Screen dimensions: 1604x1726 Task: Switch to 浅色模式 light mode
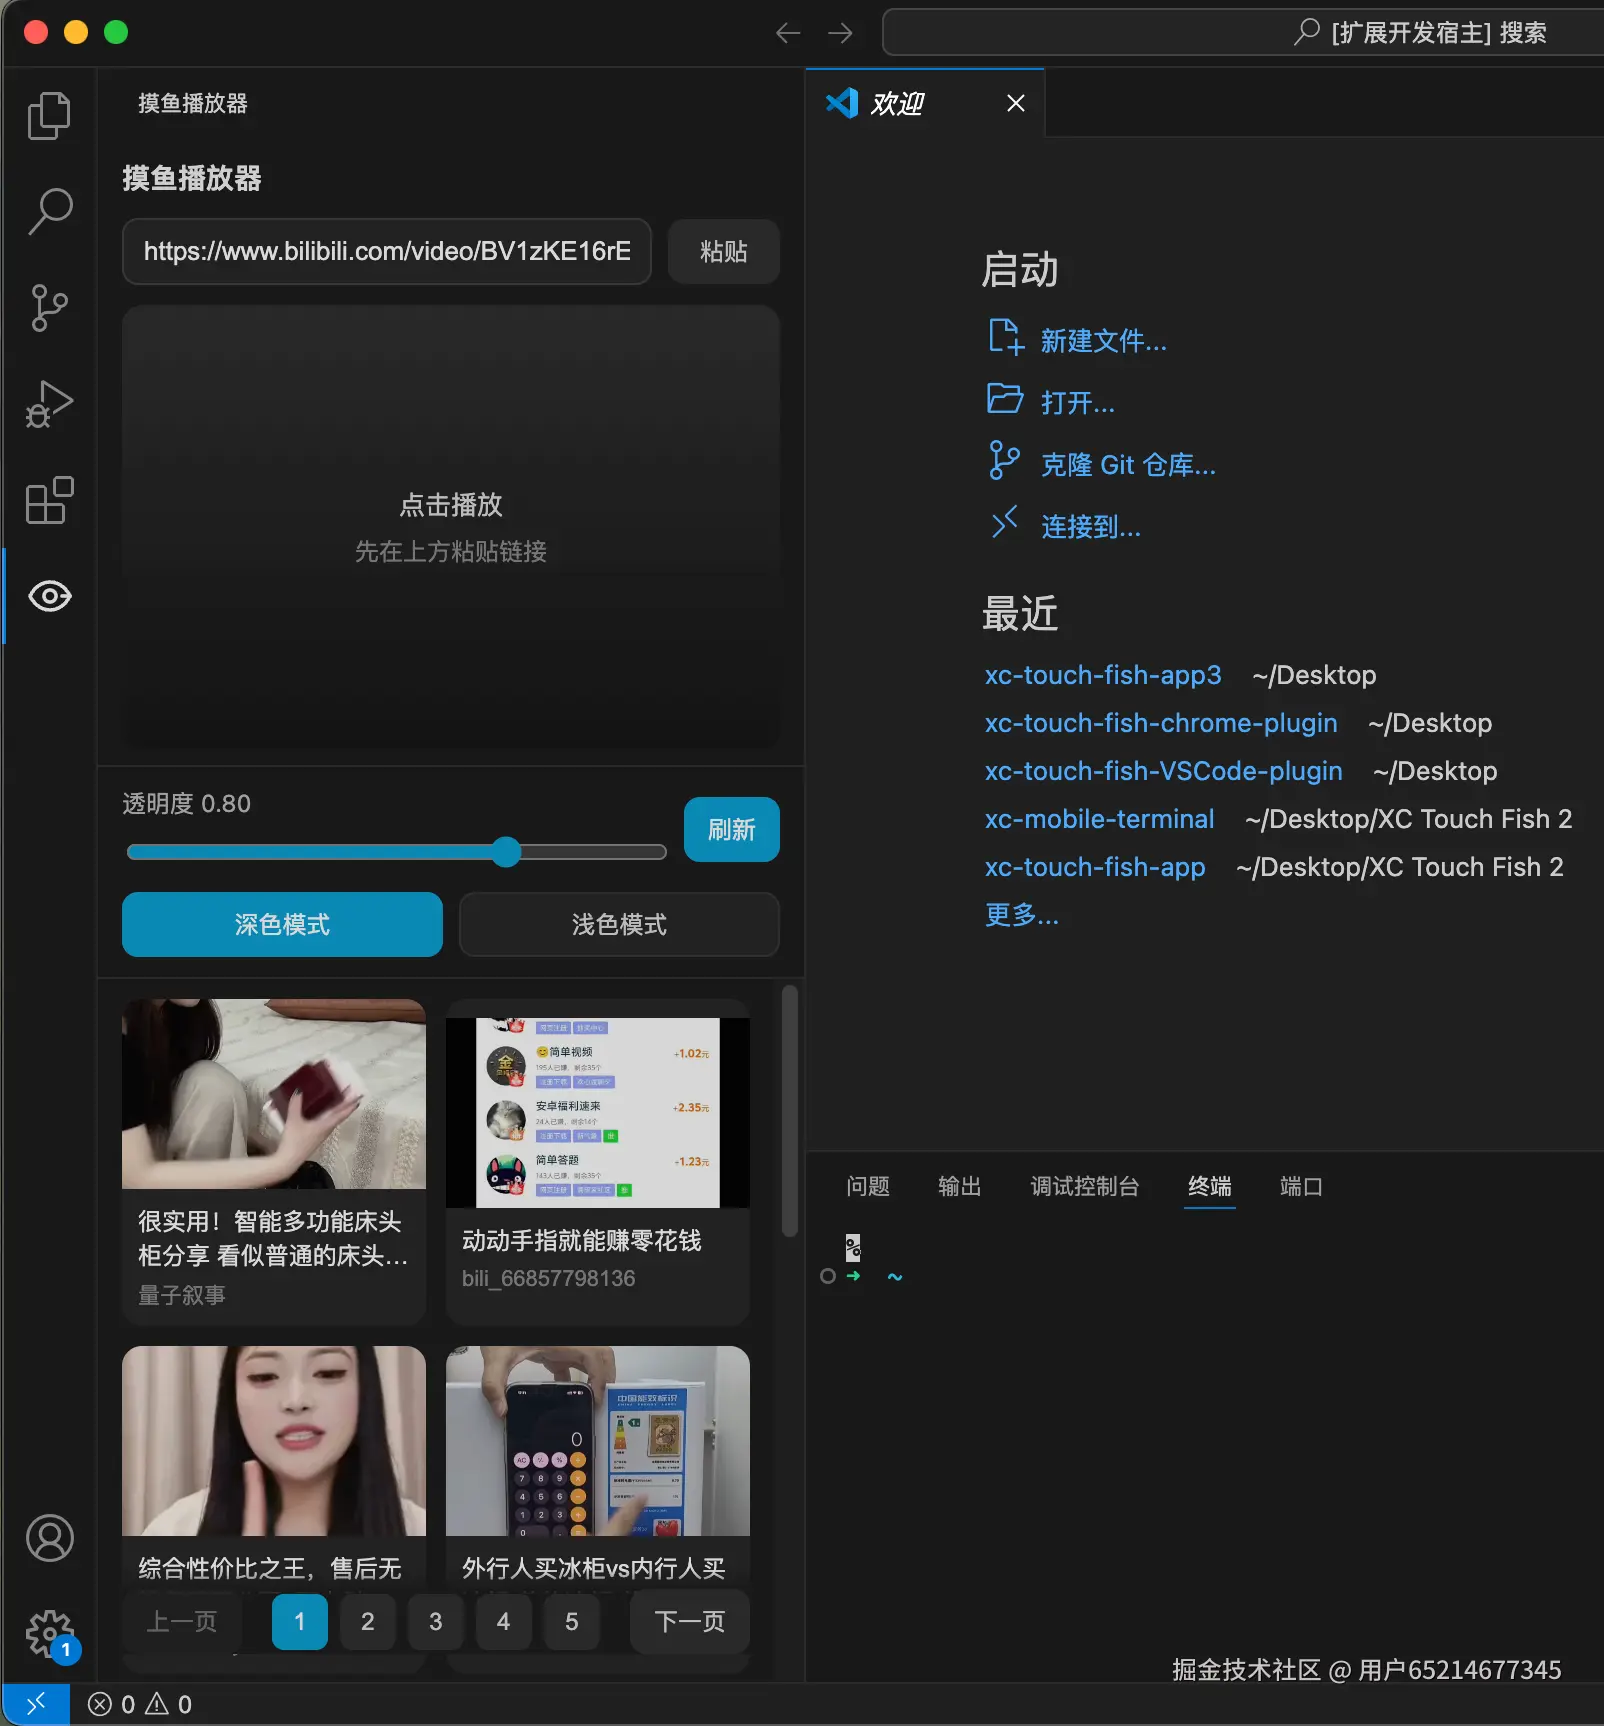click(619, 925)
